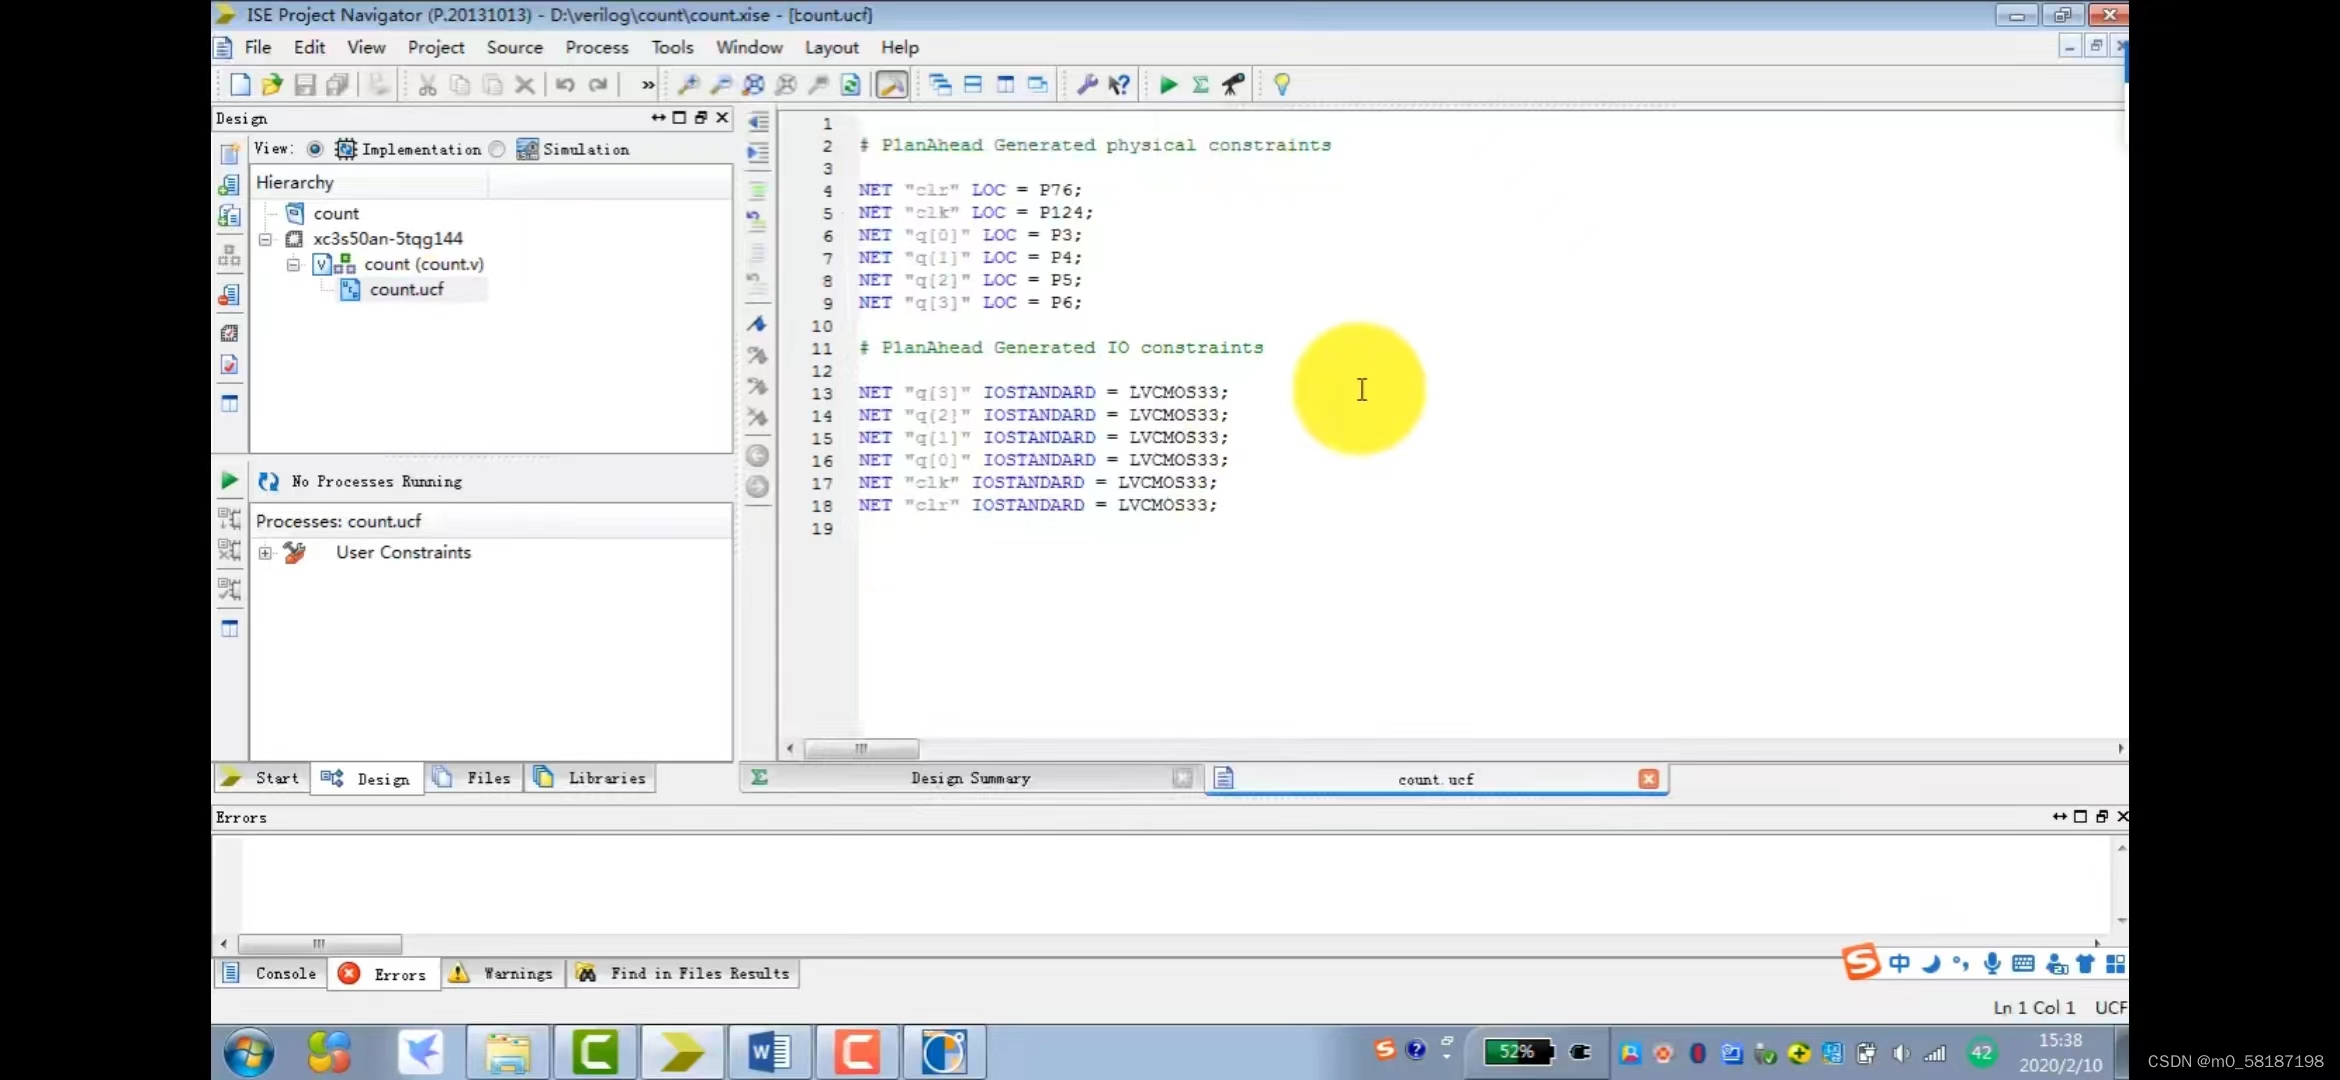Open the Design Summary sigma toolbar icon
2340x1080 pixels.
click(x=1200, y=85)
